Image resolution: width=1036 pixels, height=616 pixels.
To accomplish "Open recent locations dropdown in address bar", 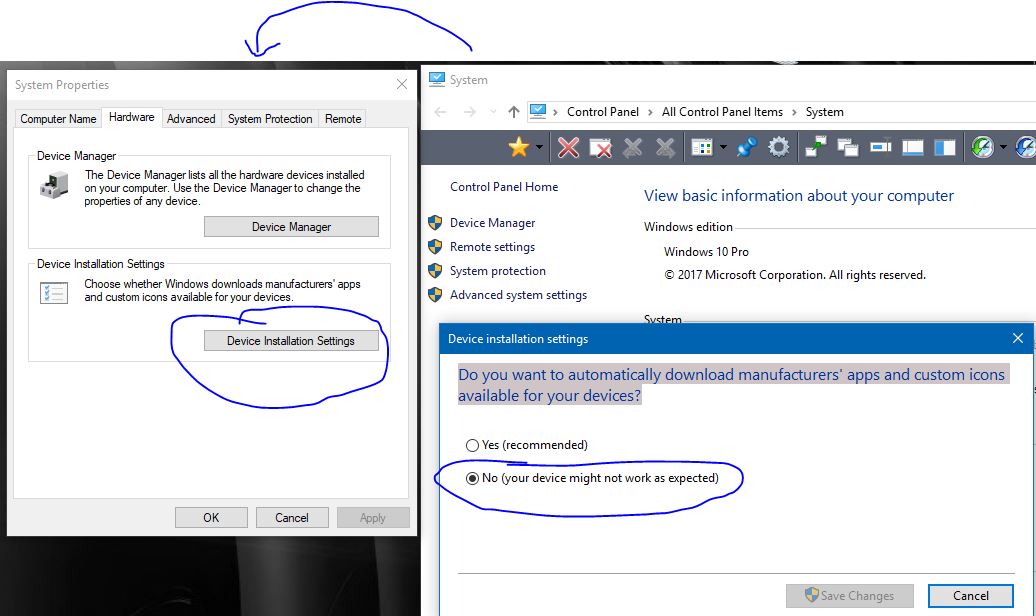I will (493, 112).
